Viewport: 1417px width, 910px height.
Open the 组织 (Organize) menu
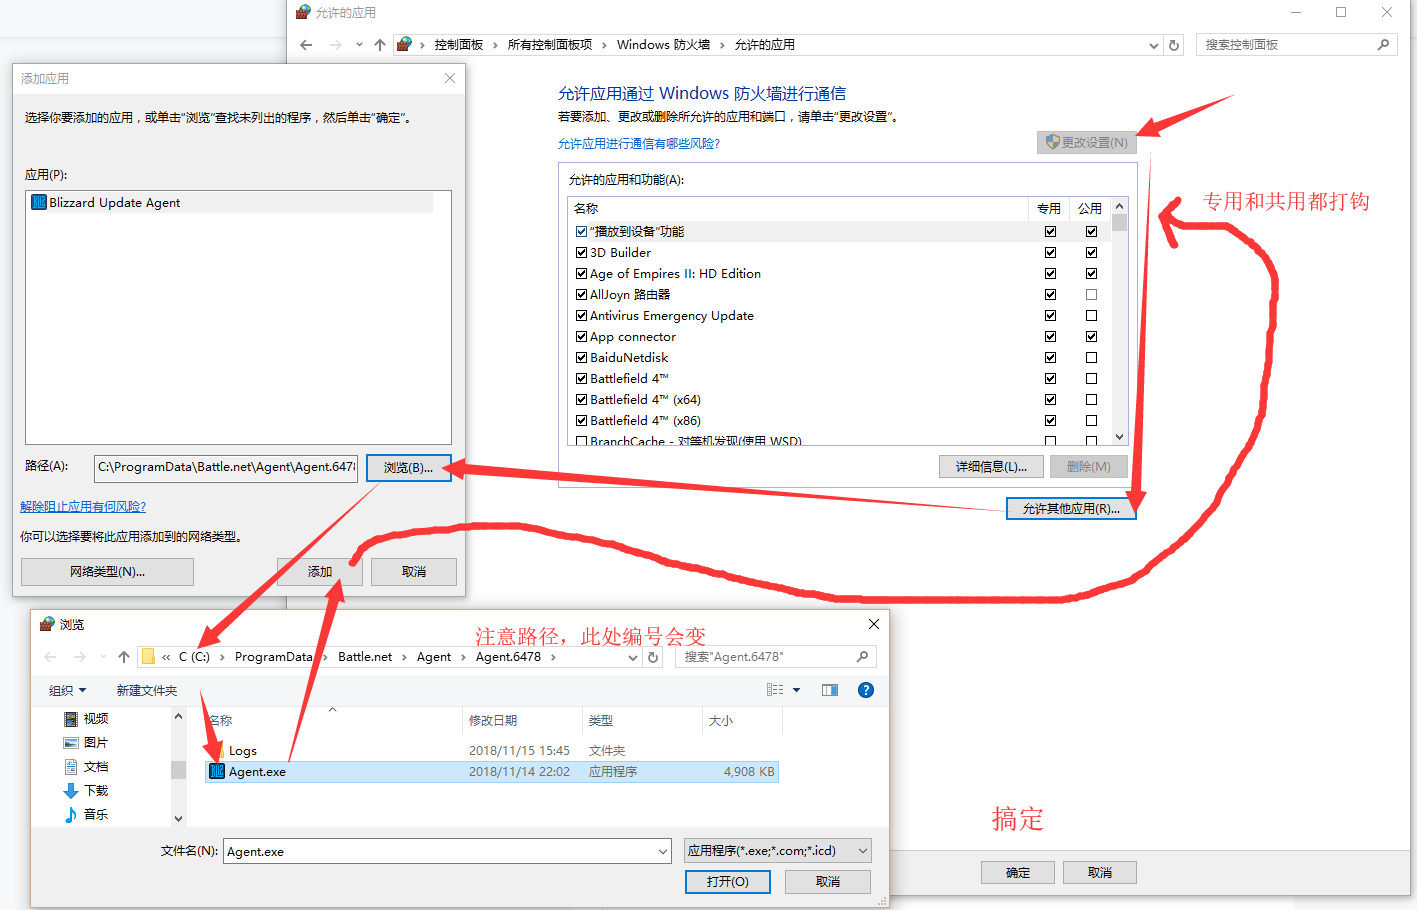pos(68,690)
